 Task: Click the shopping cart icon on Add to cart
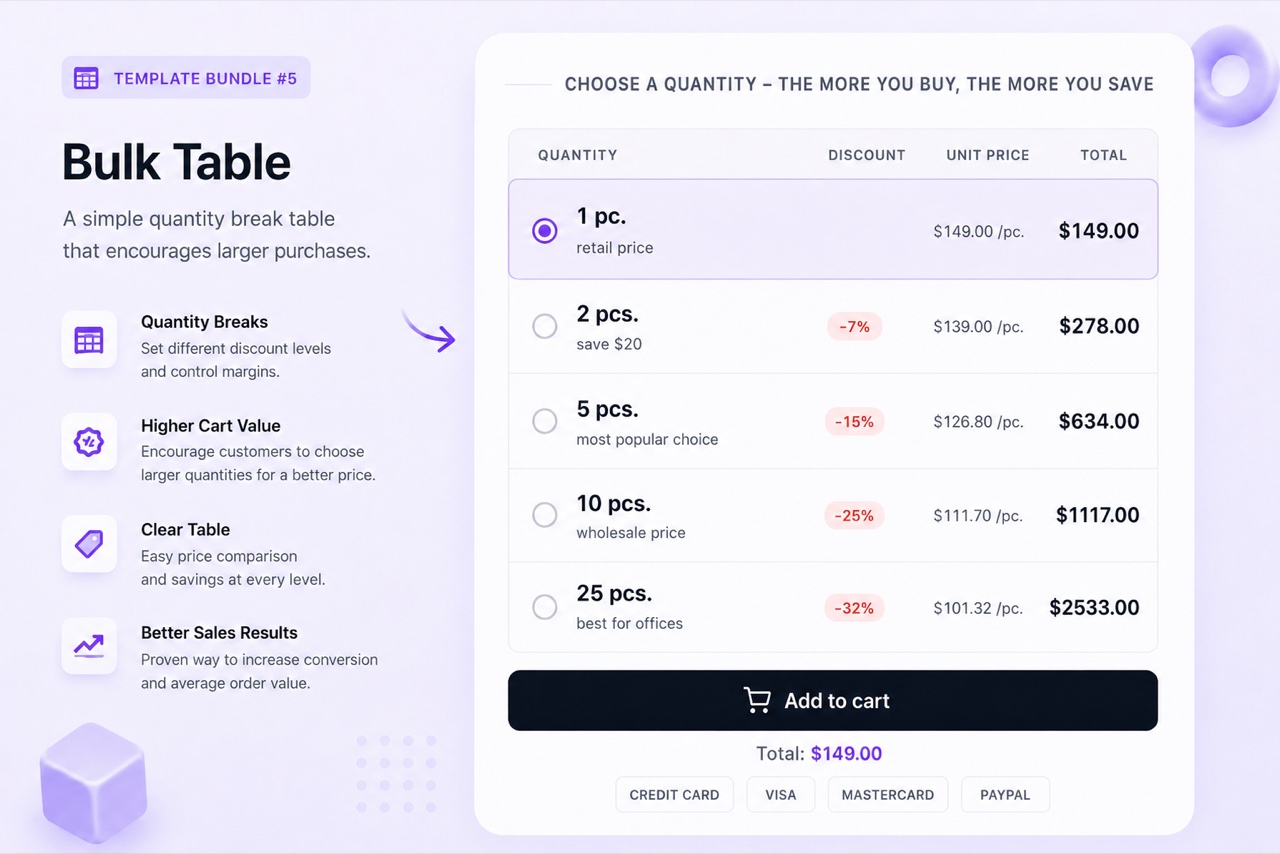[x=758, y=700]
